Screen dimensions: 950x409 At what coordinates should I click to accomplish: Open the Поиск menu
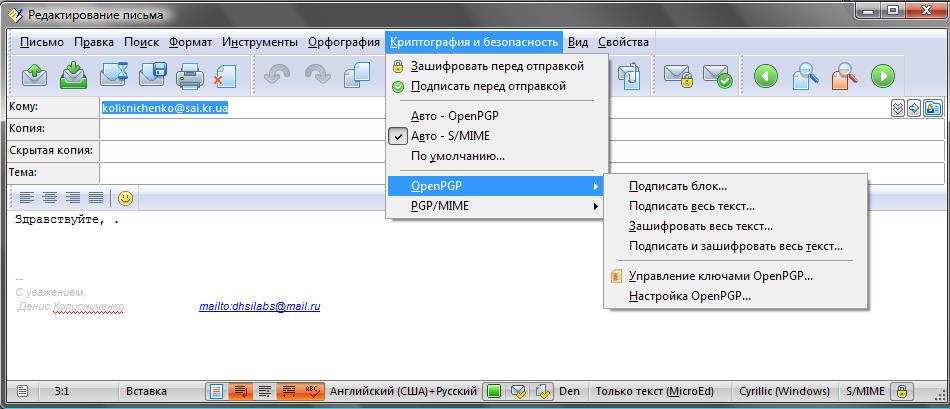click(x=141, y=42)
